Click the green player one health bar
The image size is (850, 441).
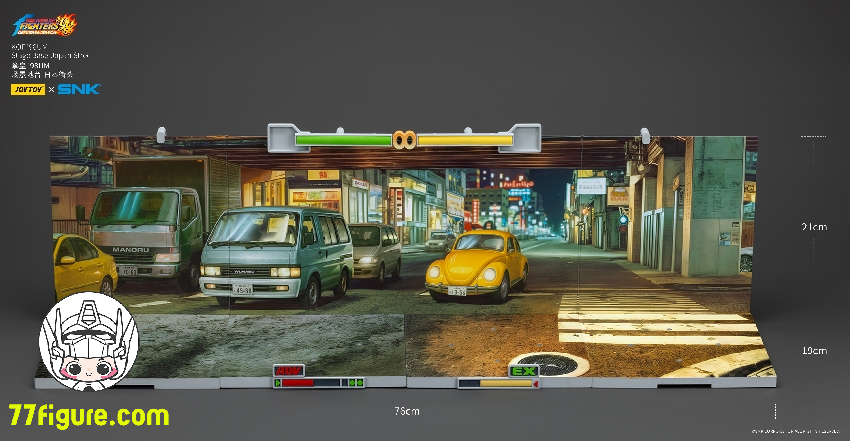(x=343, y=140)
